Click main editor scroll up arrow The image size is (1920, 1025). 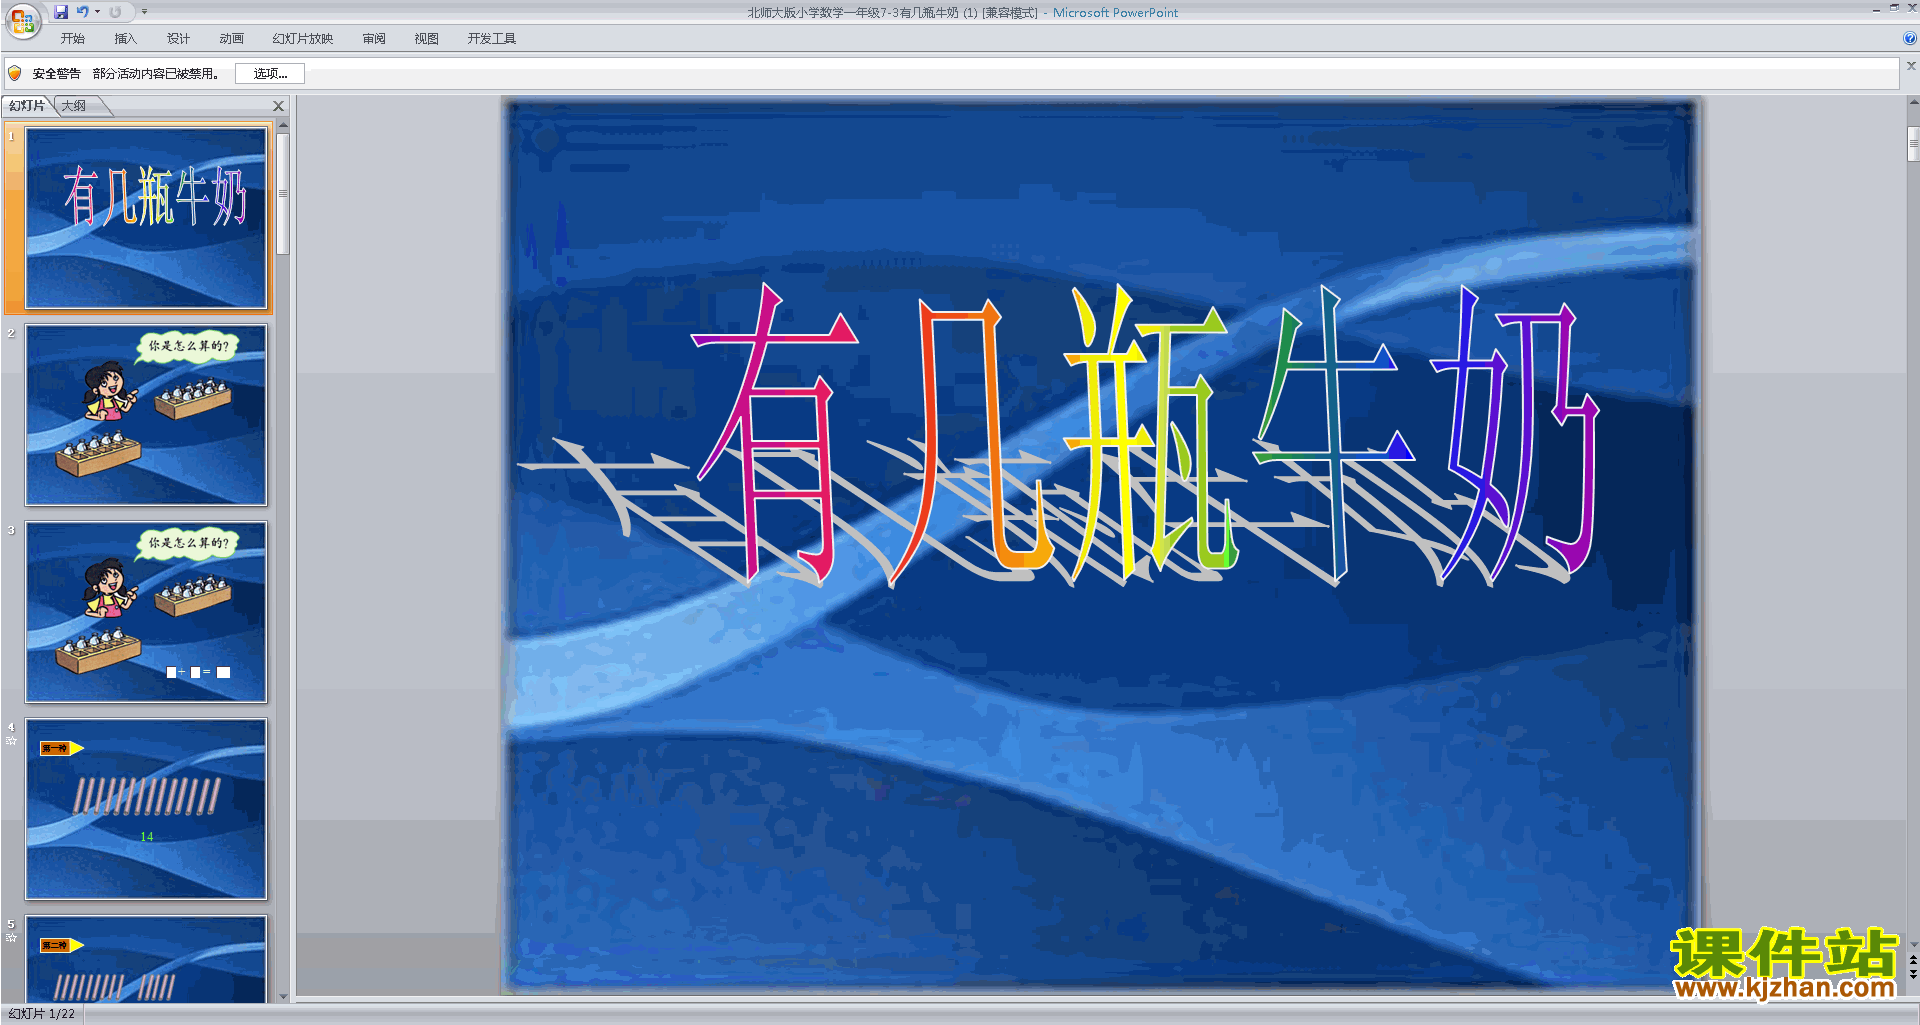tap(1913, 102)
